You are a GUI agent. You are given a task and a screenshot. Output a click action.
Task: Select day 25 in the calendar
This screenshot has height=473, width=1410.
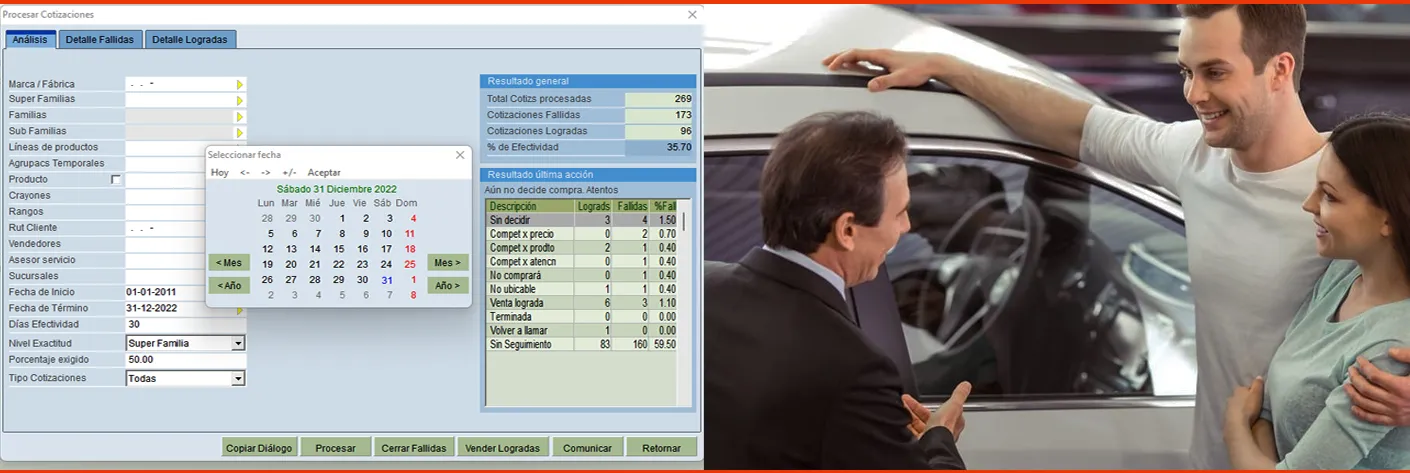click(x=410, y=264)
